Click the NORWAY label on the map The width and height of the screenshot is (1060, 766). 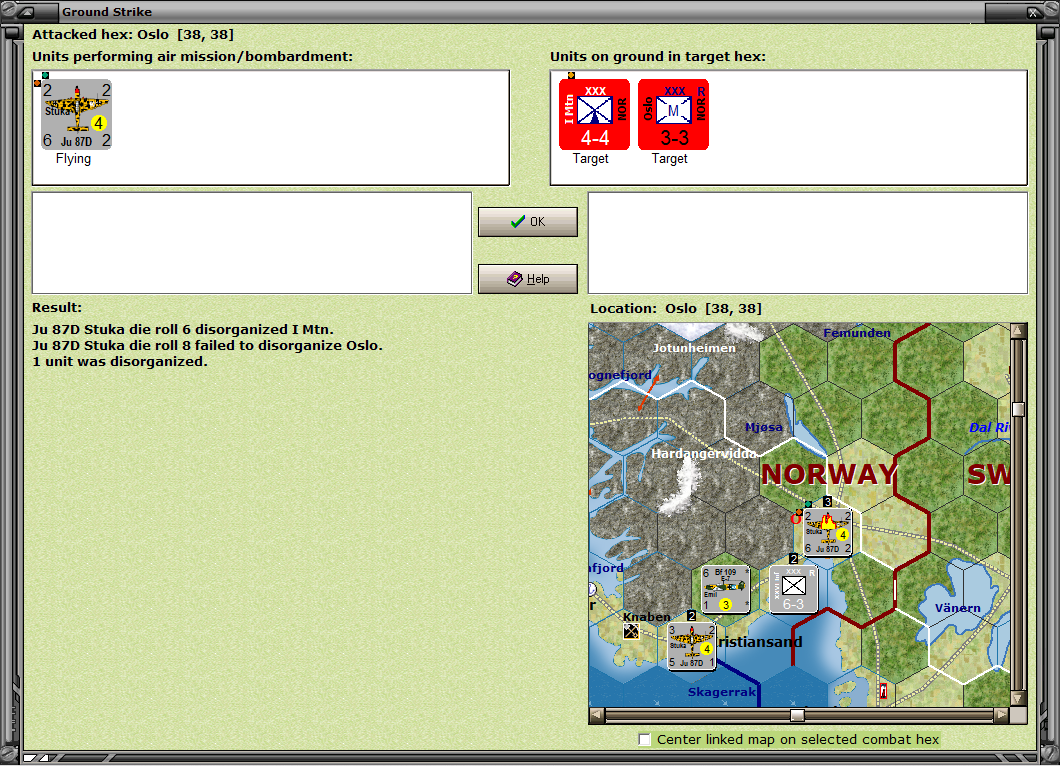[x=829, y=474]
